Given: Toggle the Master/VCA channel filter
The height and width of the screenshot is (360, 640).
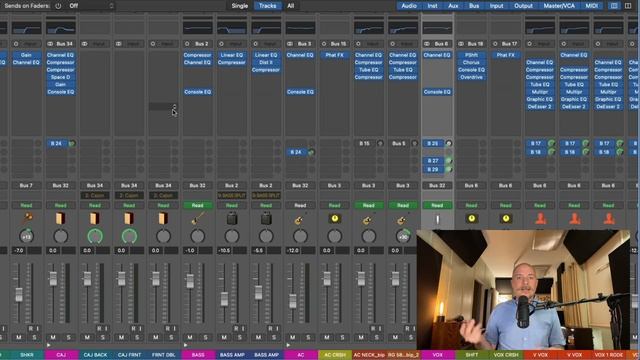Looking at the screenshot, I should (x=559, y=6).
